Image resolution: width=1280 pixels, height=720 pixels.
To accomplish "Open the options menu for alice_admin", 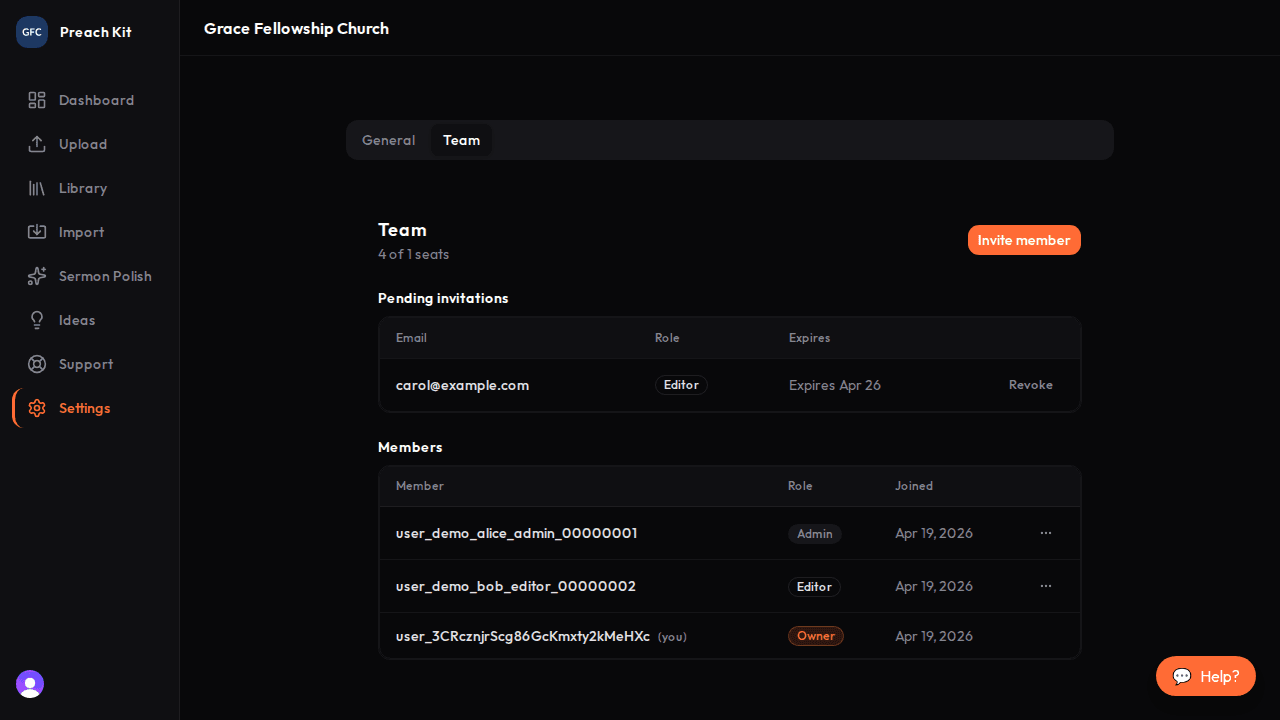I will (x=1046, y=533).
